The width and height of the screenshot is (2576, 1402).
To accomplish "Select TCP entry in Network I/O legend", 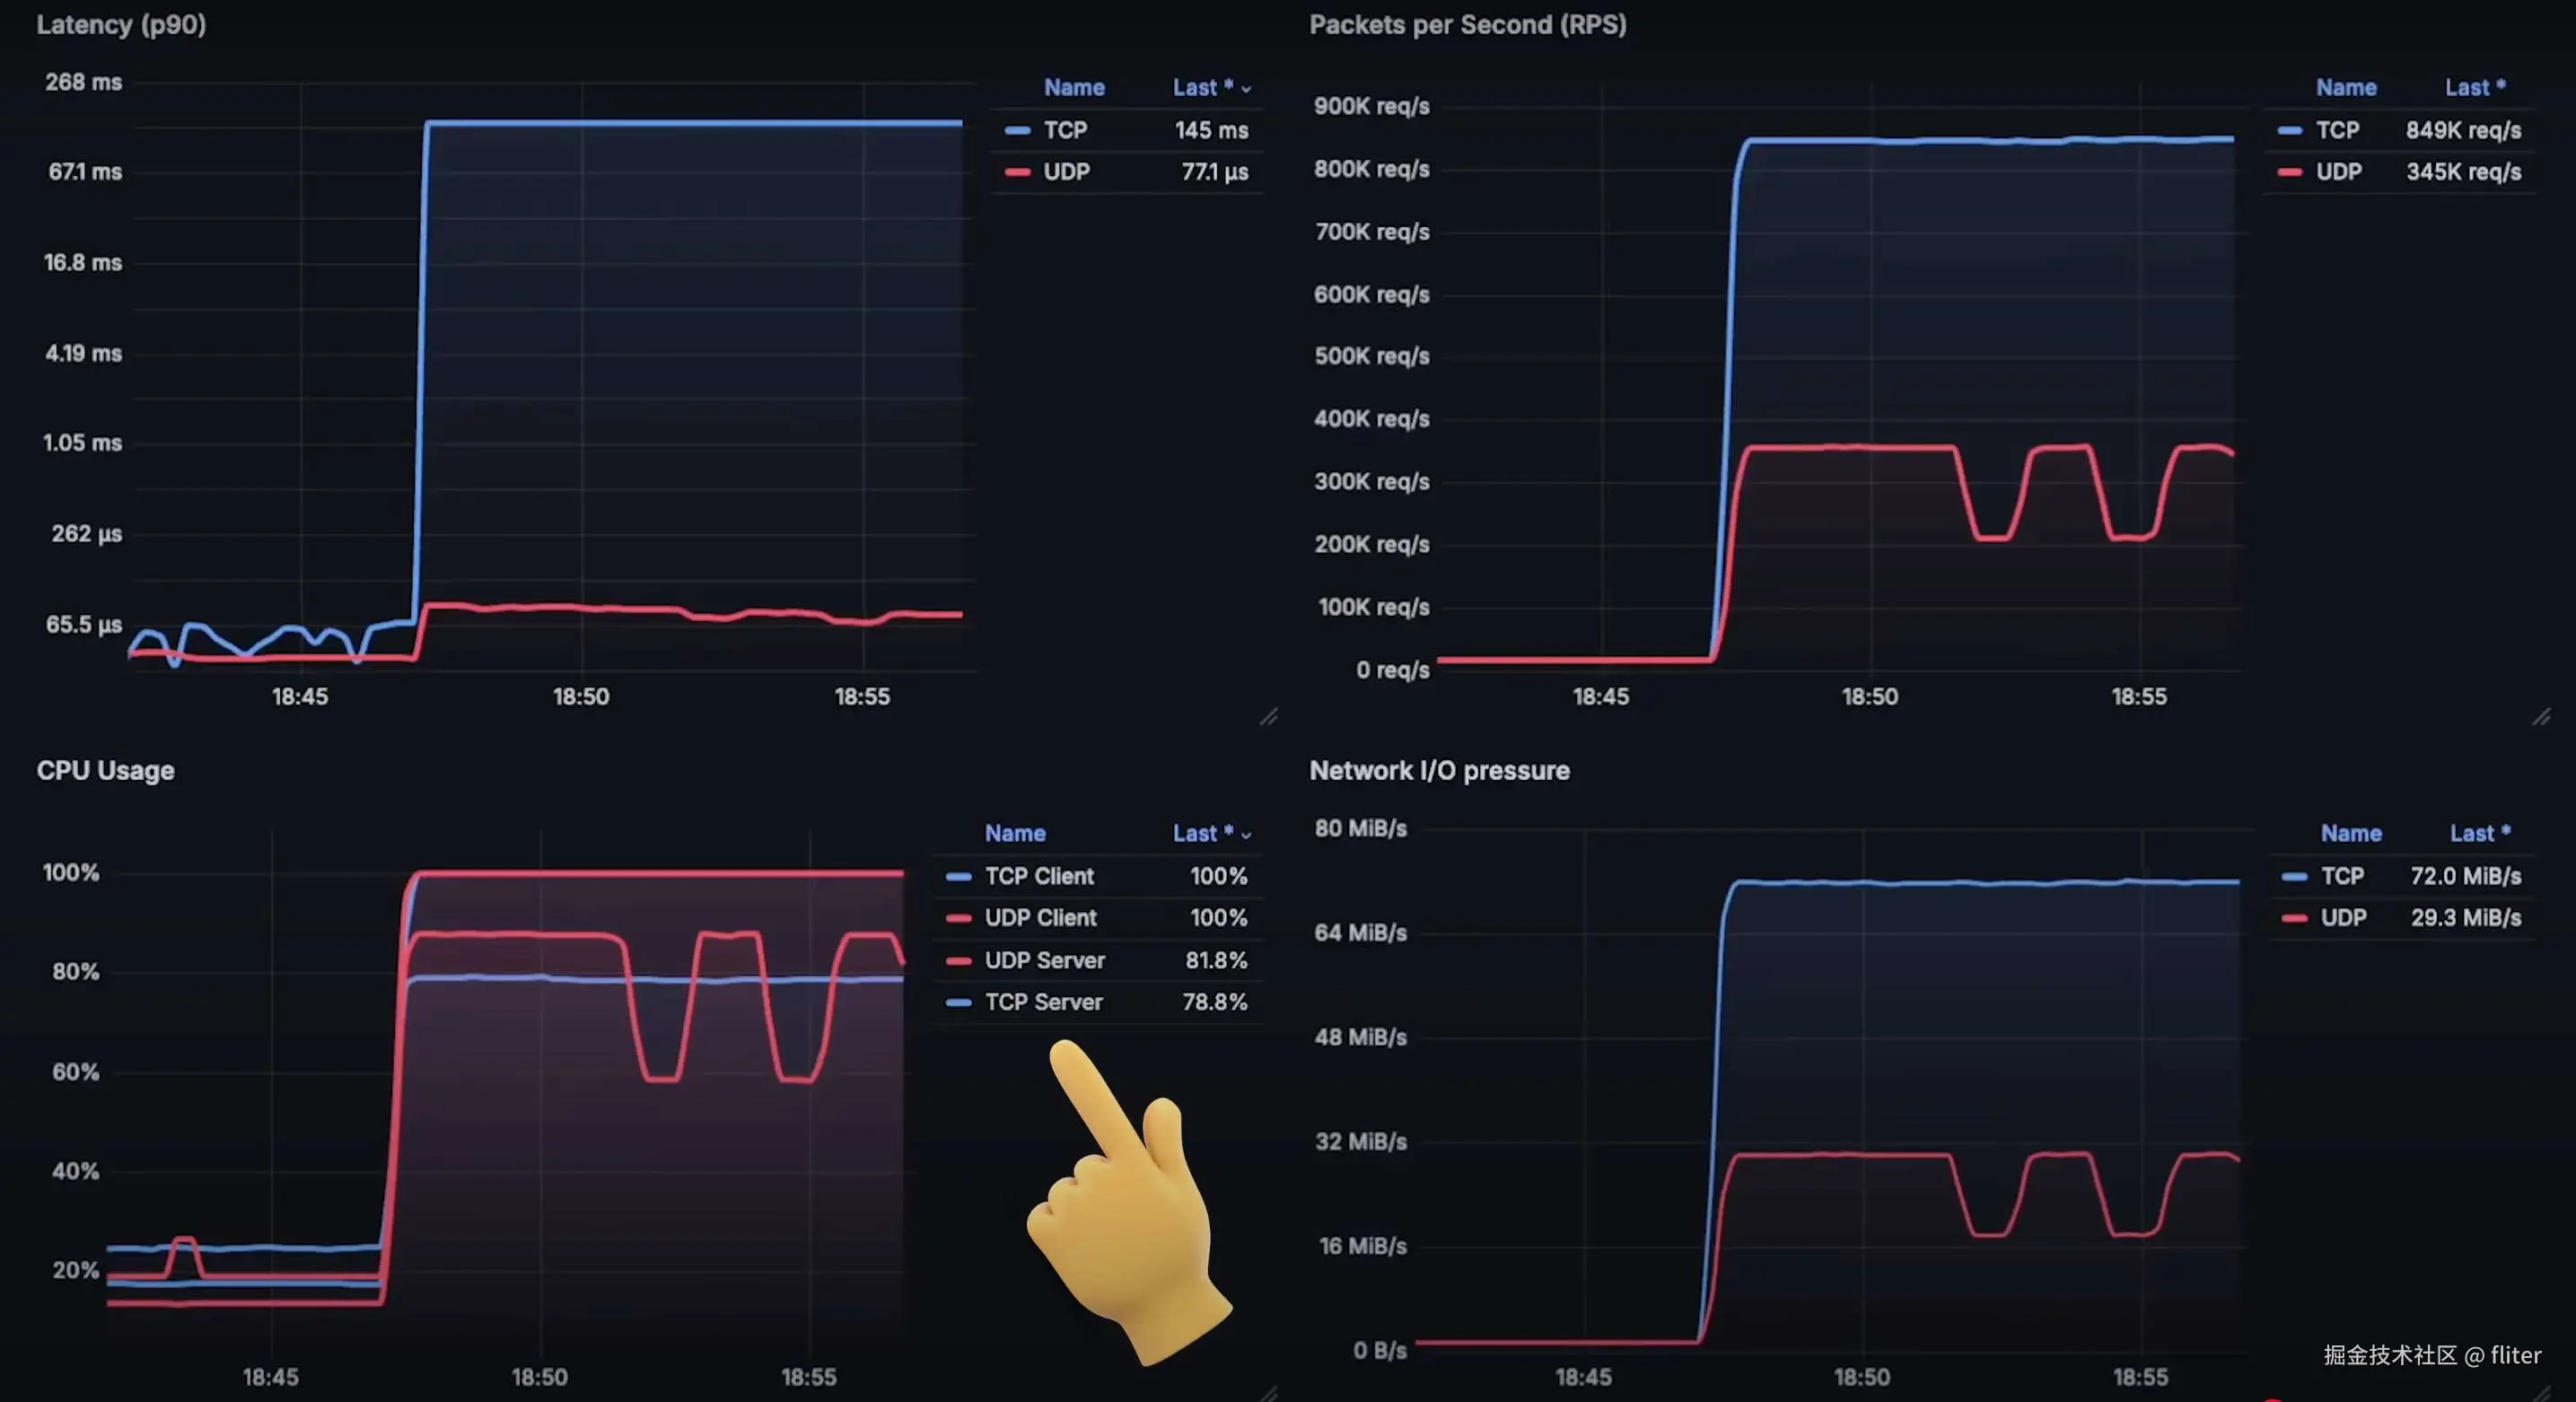I will [x=2342, y=876].
